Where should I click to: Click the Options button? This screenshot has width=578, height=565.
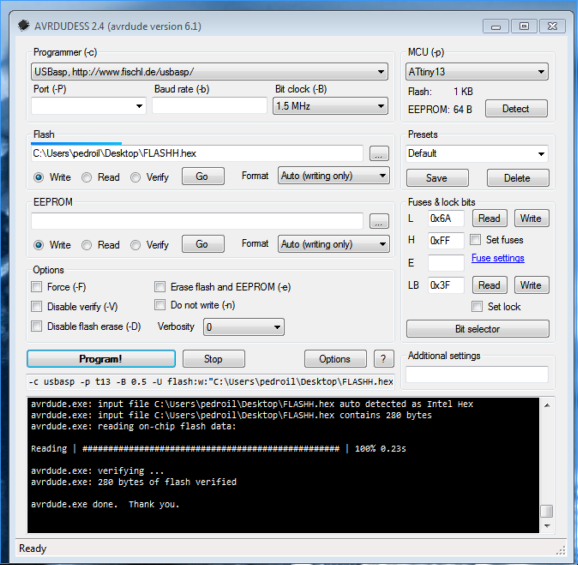(335, 359)
